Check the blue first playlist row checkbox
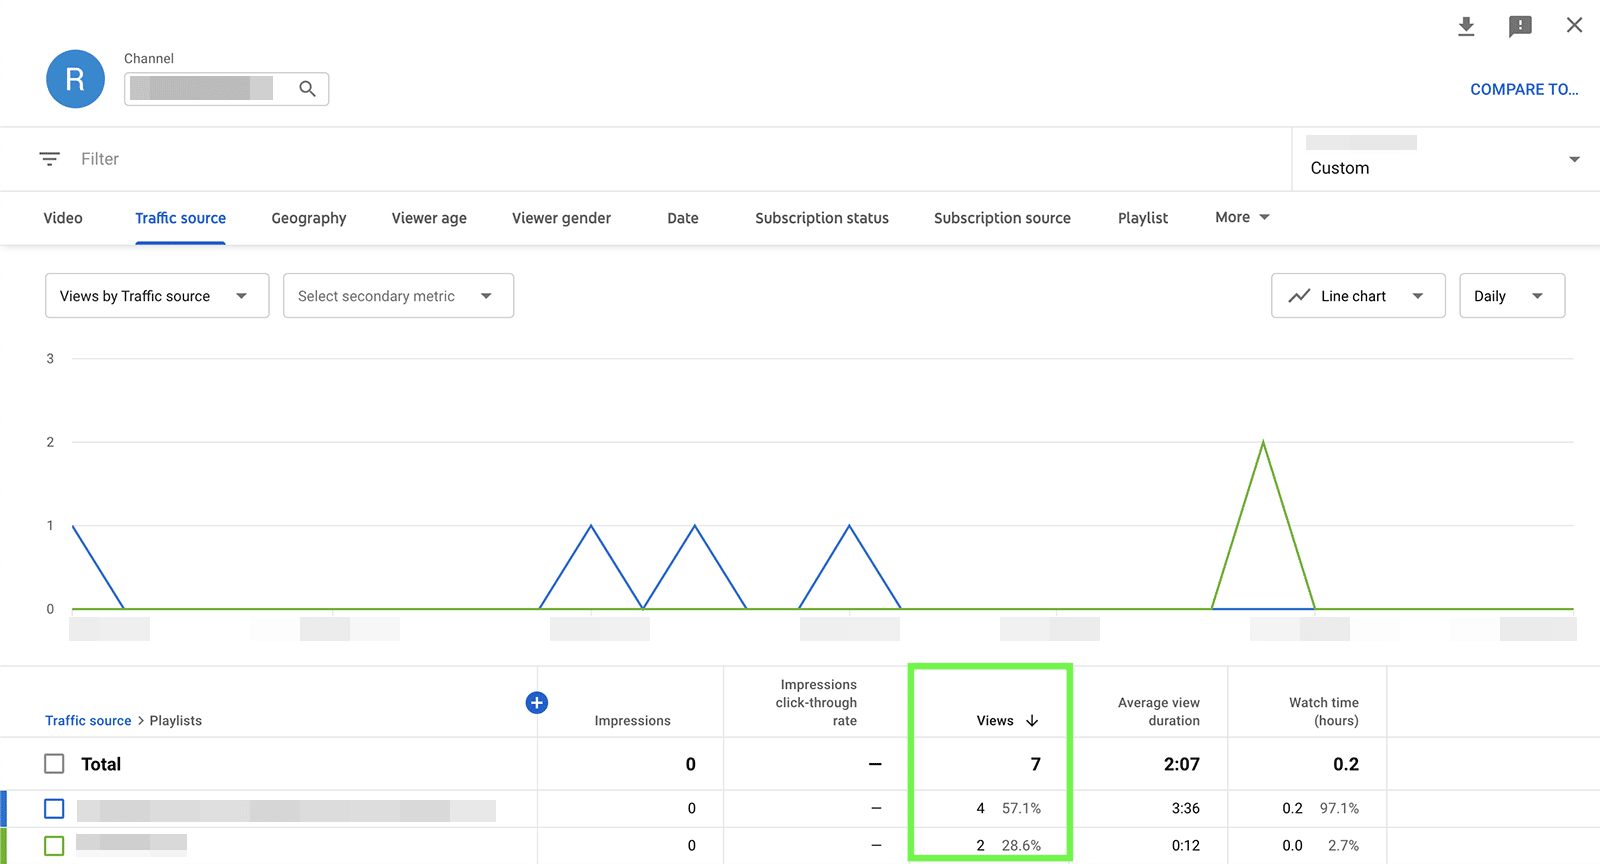The width and height of the screenshot is (1600, 864). pos(54,808)
